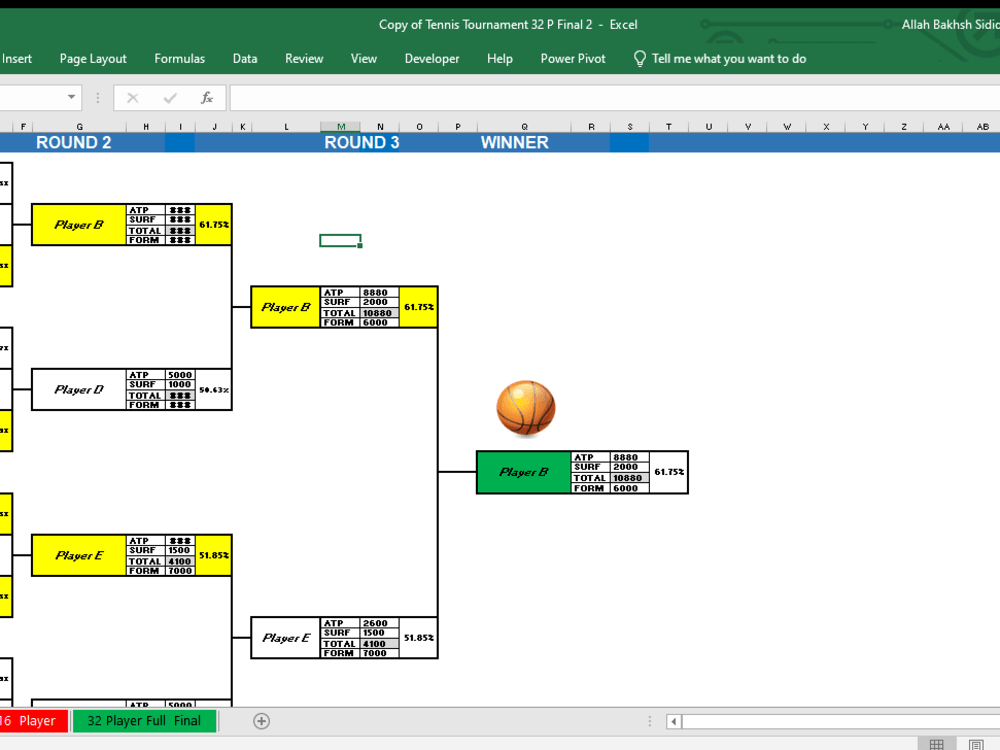
Task: Click the left arrow on the horizontal scrollbar
Action: coord(673,720)
